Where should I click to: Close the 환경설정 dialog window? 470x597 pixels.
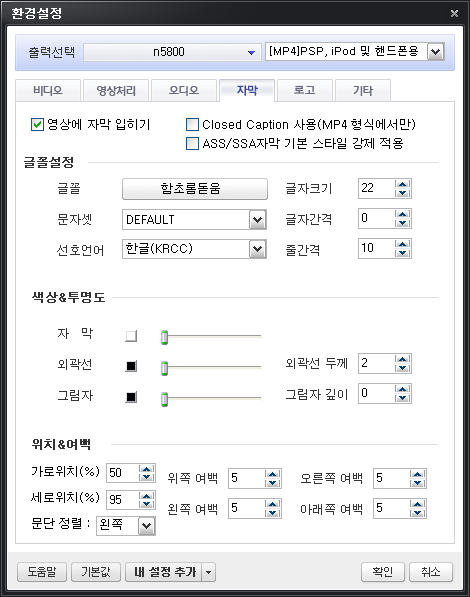454,13
